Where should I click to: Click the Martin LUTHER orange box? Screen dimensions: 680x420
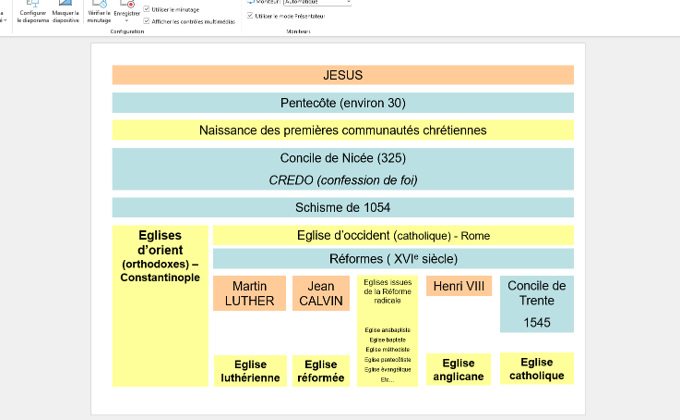pyautogui.click(x=249, y=293)
